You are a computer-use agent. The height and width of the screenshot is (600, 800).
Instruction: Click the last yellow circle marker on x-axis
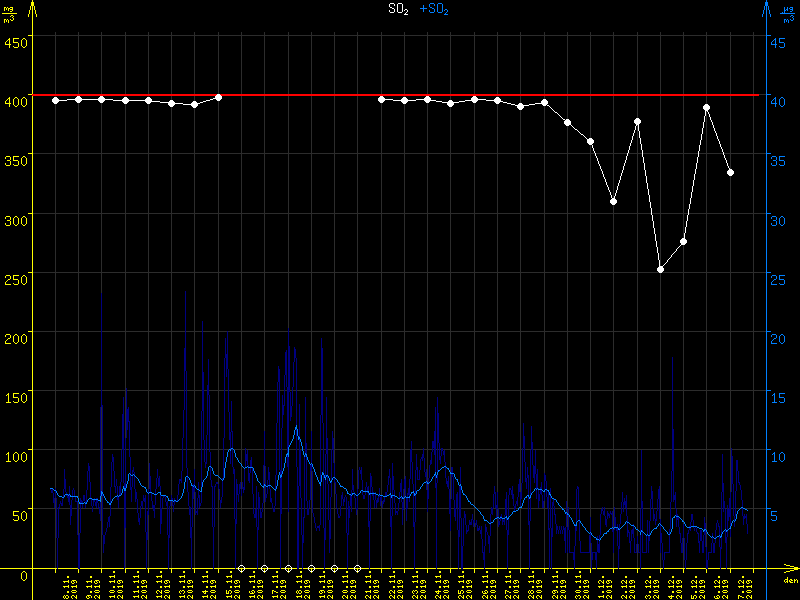(x=357, y=568)
